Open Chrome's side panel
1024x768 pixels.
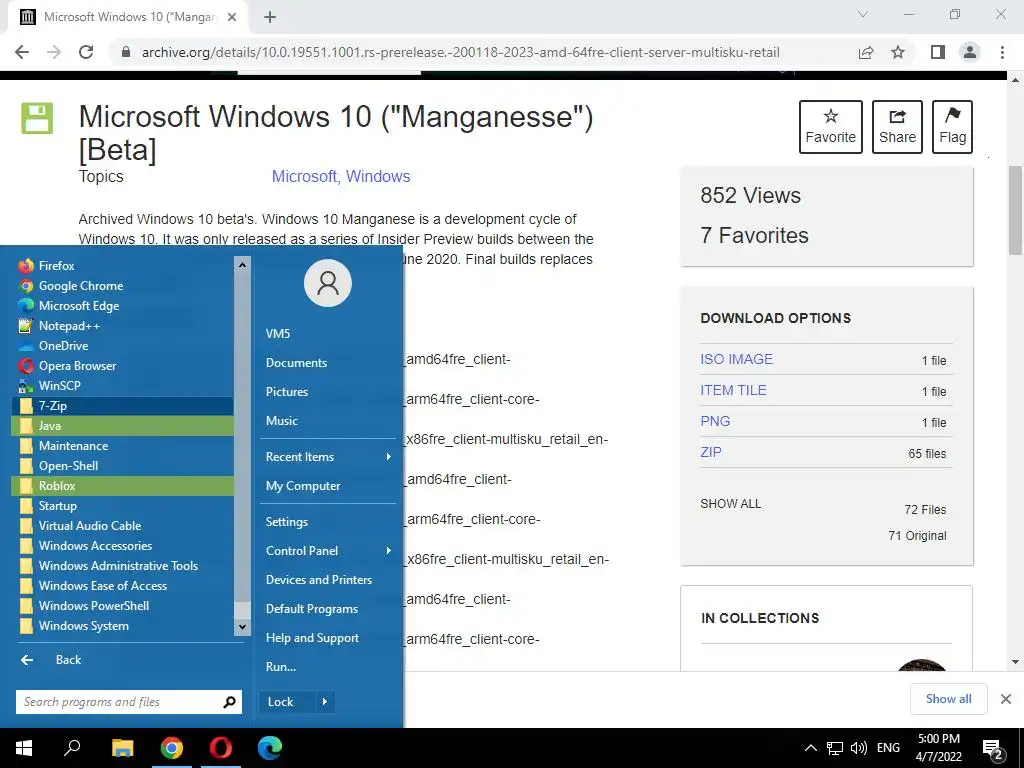click(x=938, y=52)
